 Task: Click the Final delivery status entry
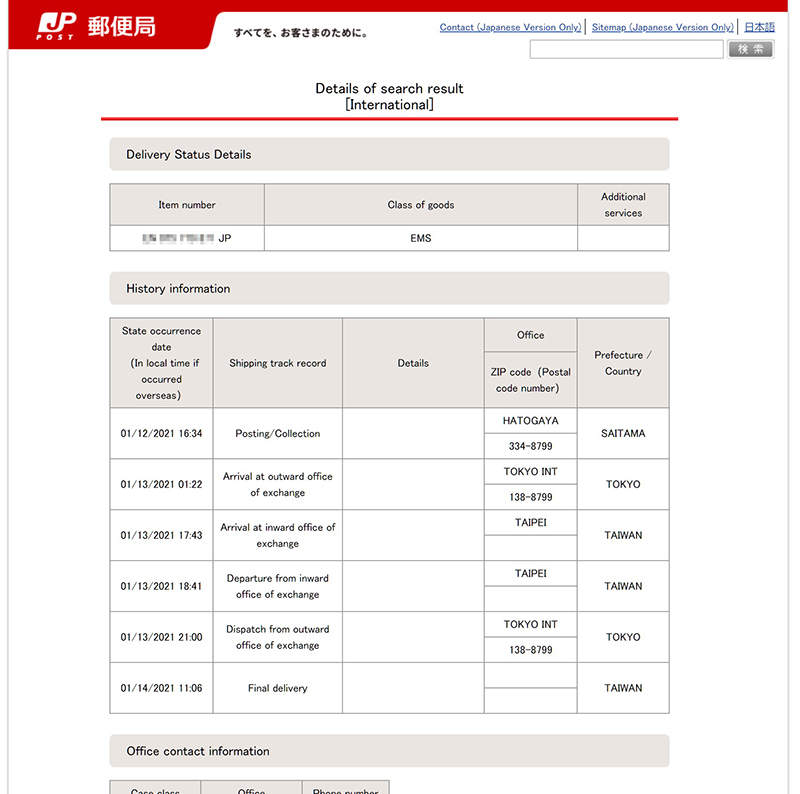(x=277, y=688)
